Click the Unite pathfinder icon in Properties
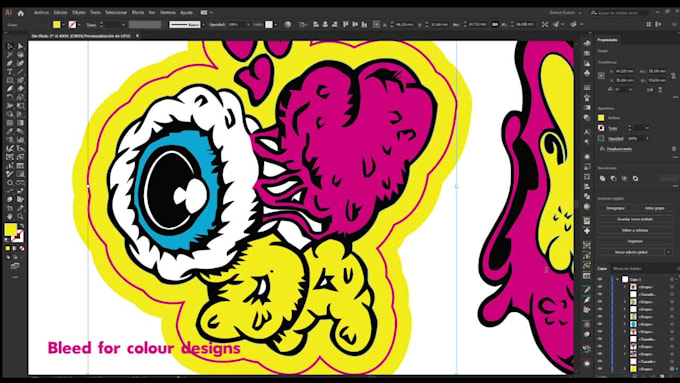The image size is (680, 383). pyautogui.click(x=602, y=178)
